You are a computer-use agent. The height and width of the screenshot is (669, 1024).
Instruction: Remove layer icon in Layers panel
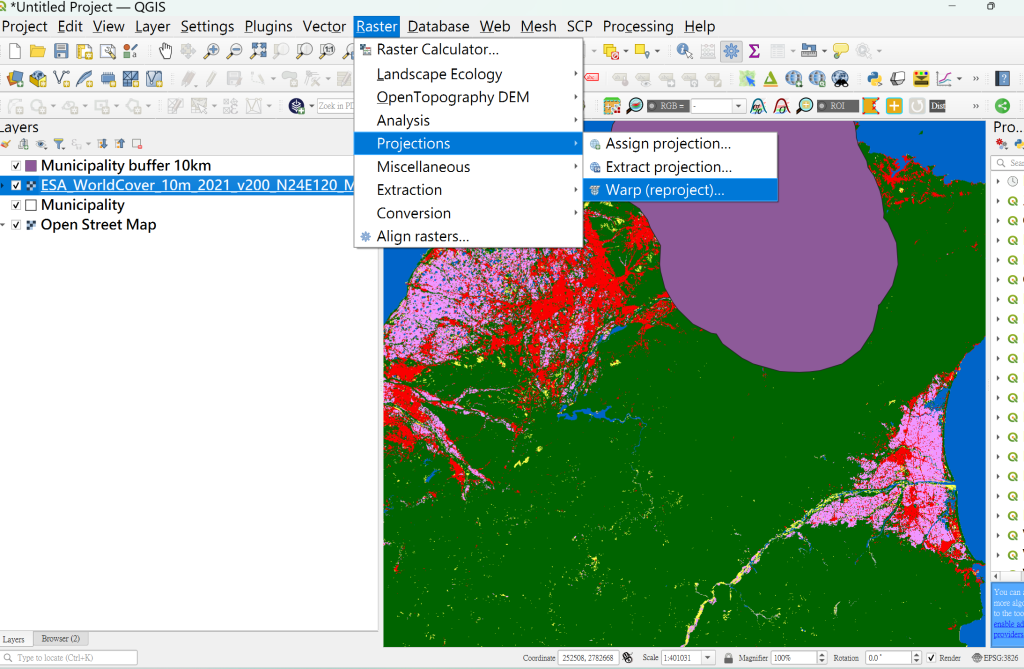pyautogui.click(x=137, y=144)
